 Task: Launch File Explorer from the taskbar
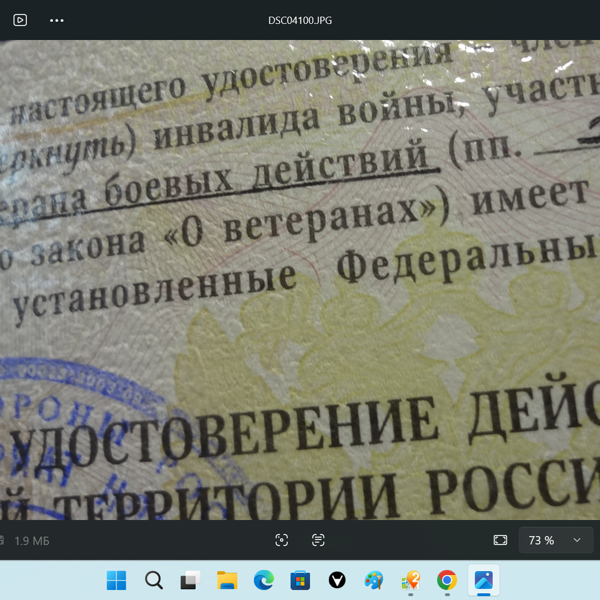(x=227, y=580)
